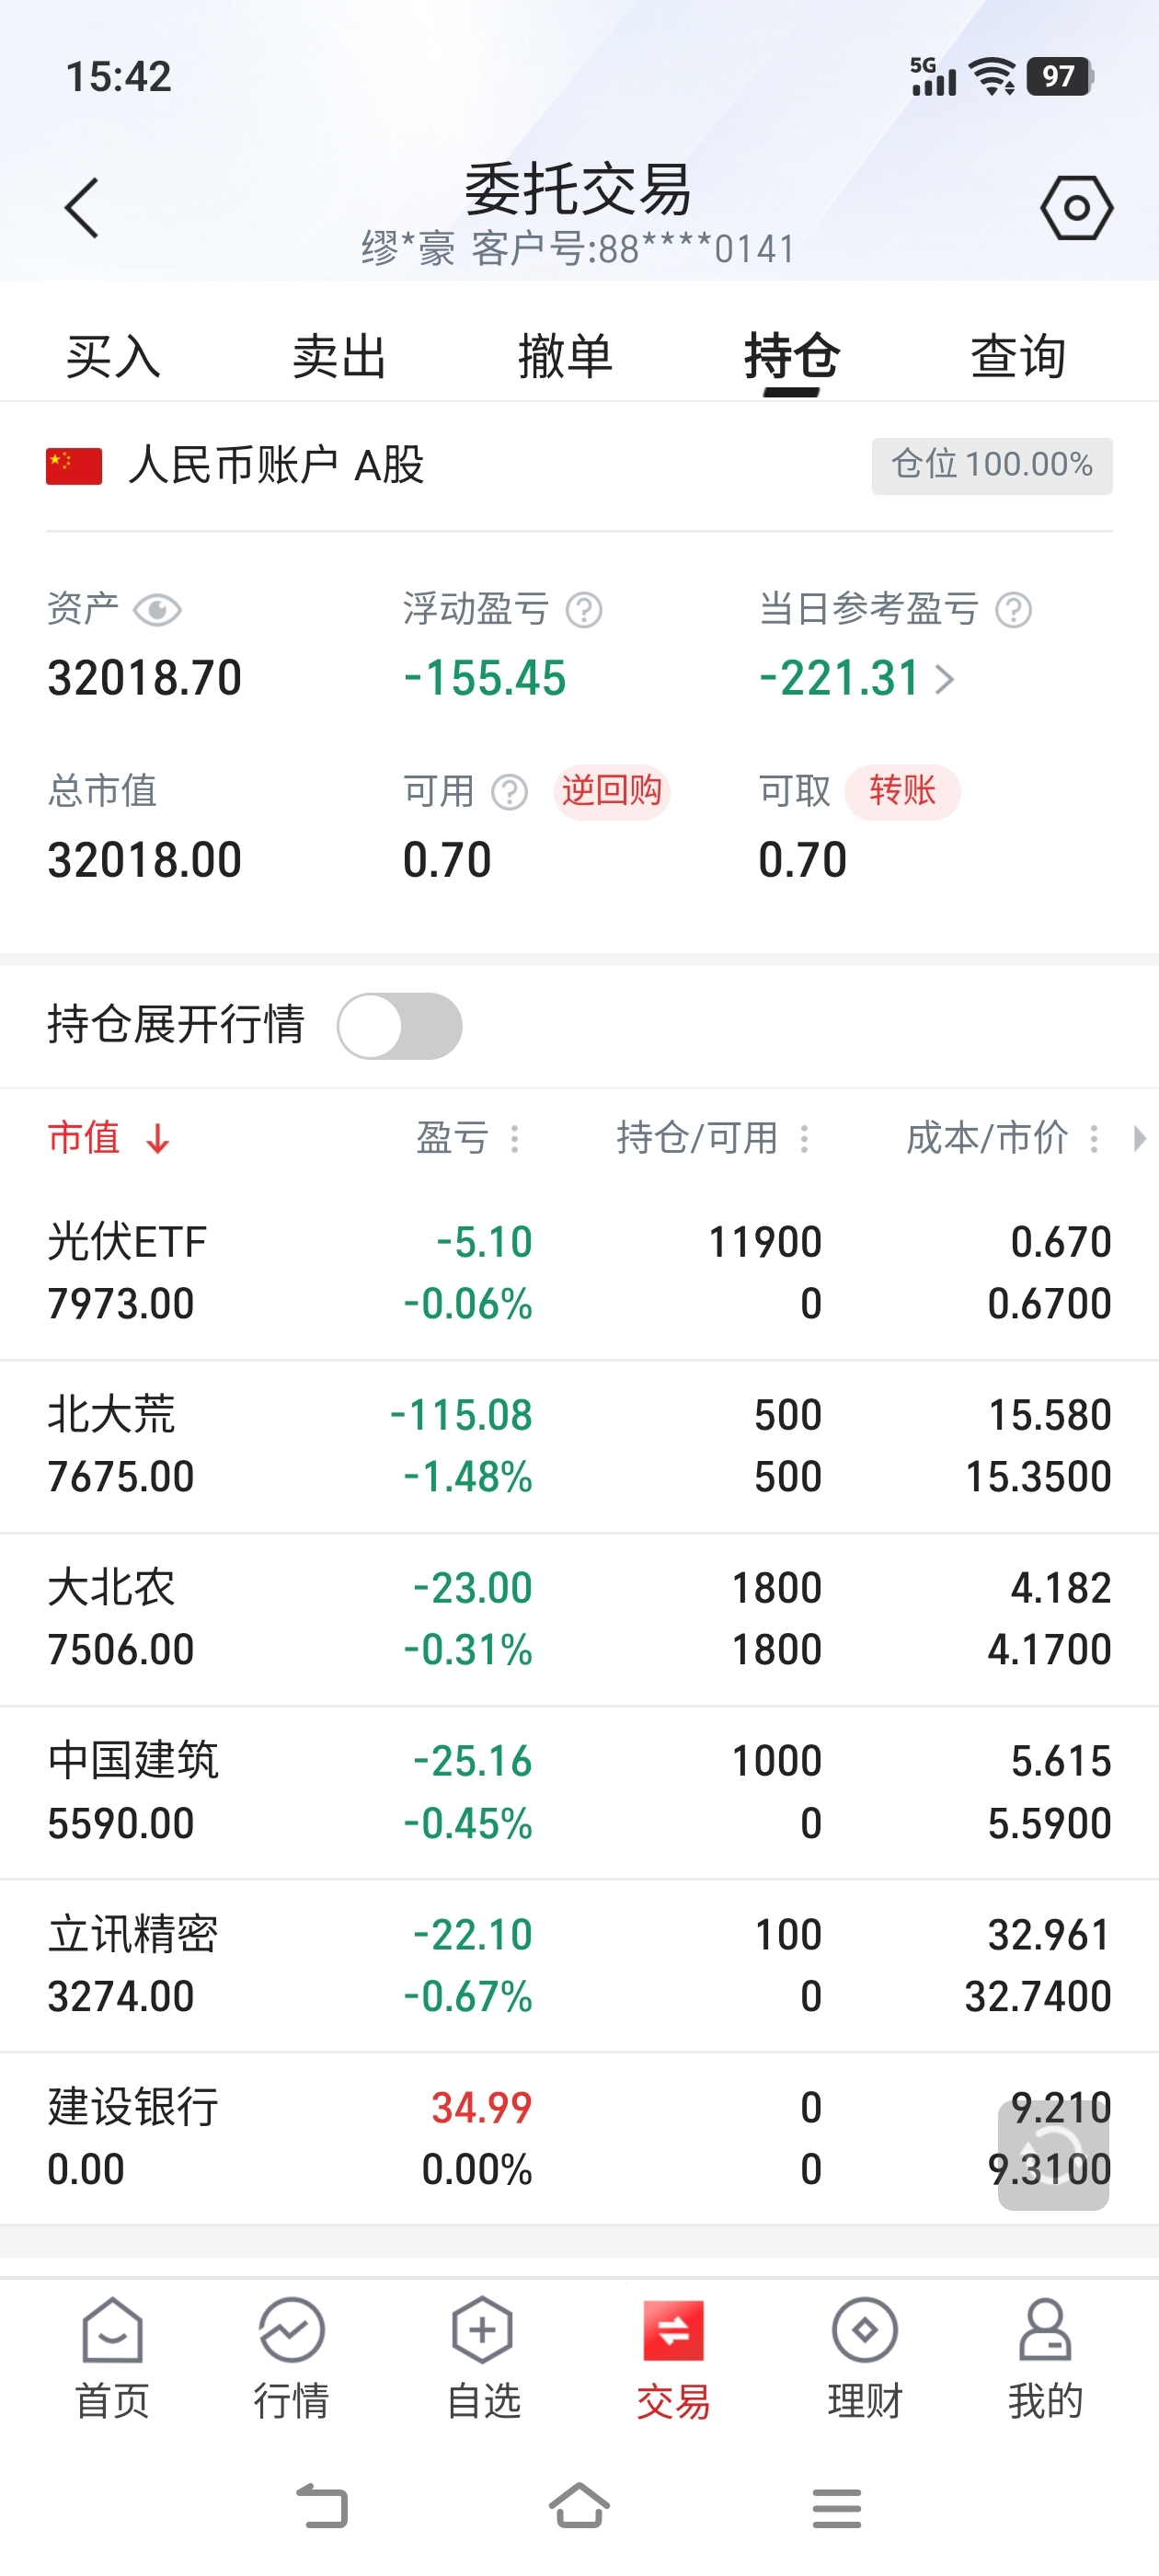Screen dimensions: 1159x2576
Task: Tap help icon beside 可用
Action: point(510,792)
